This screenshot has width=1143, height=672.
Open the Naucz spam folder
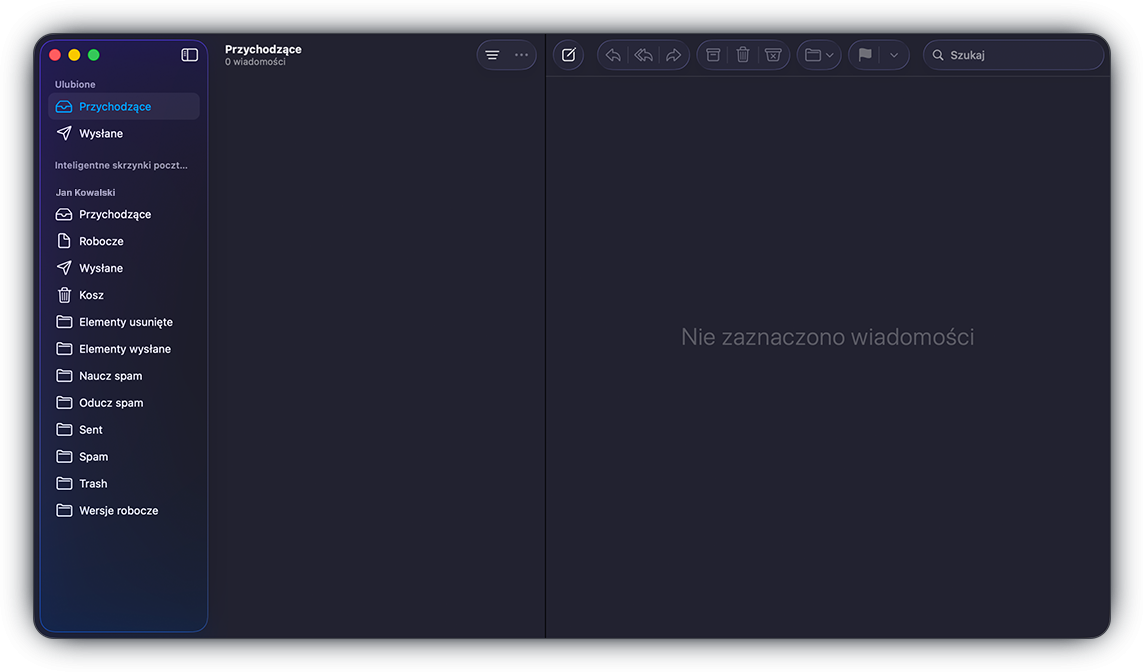110,375
